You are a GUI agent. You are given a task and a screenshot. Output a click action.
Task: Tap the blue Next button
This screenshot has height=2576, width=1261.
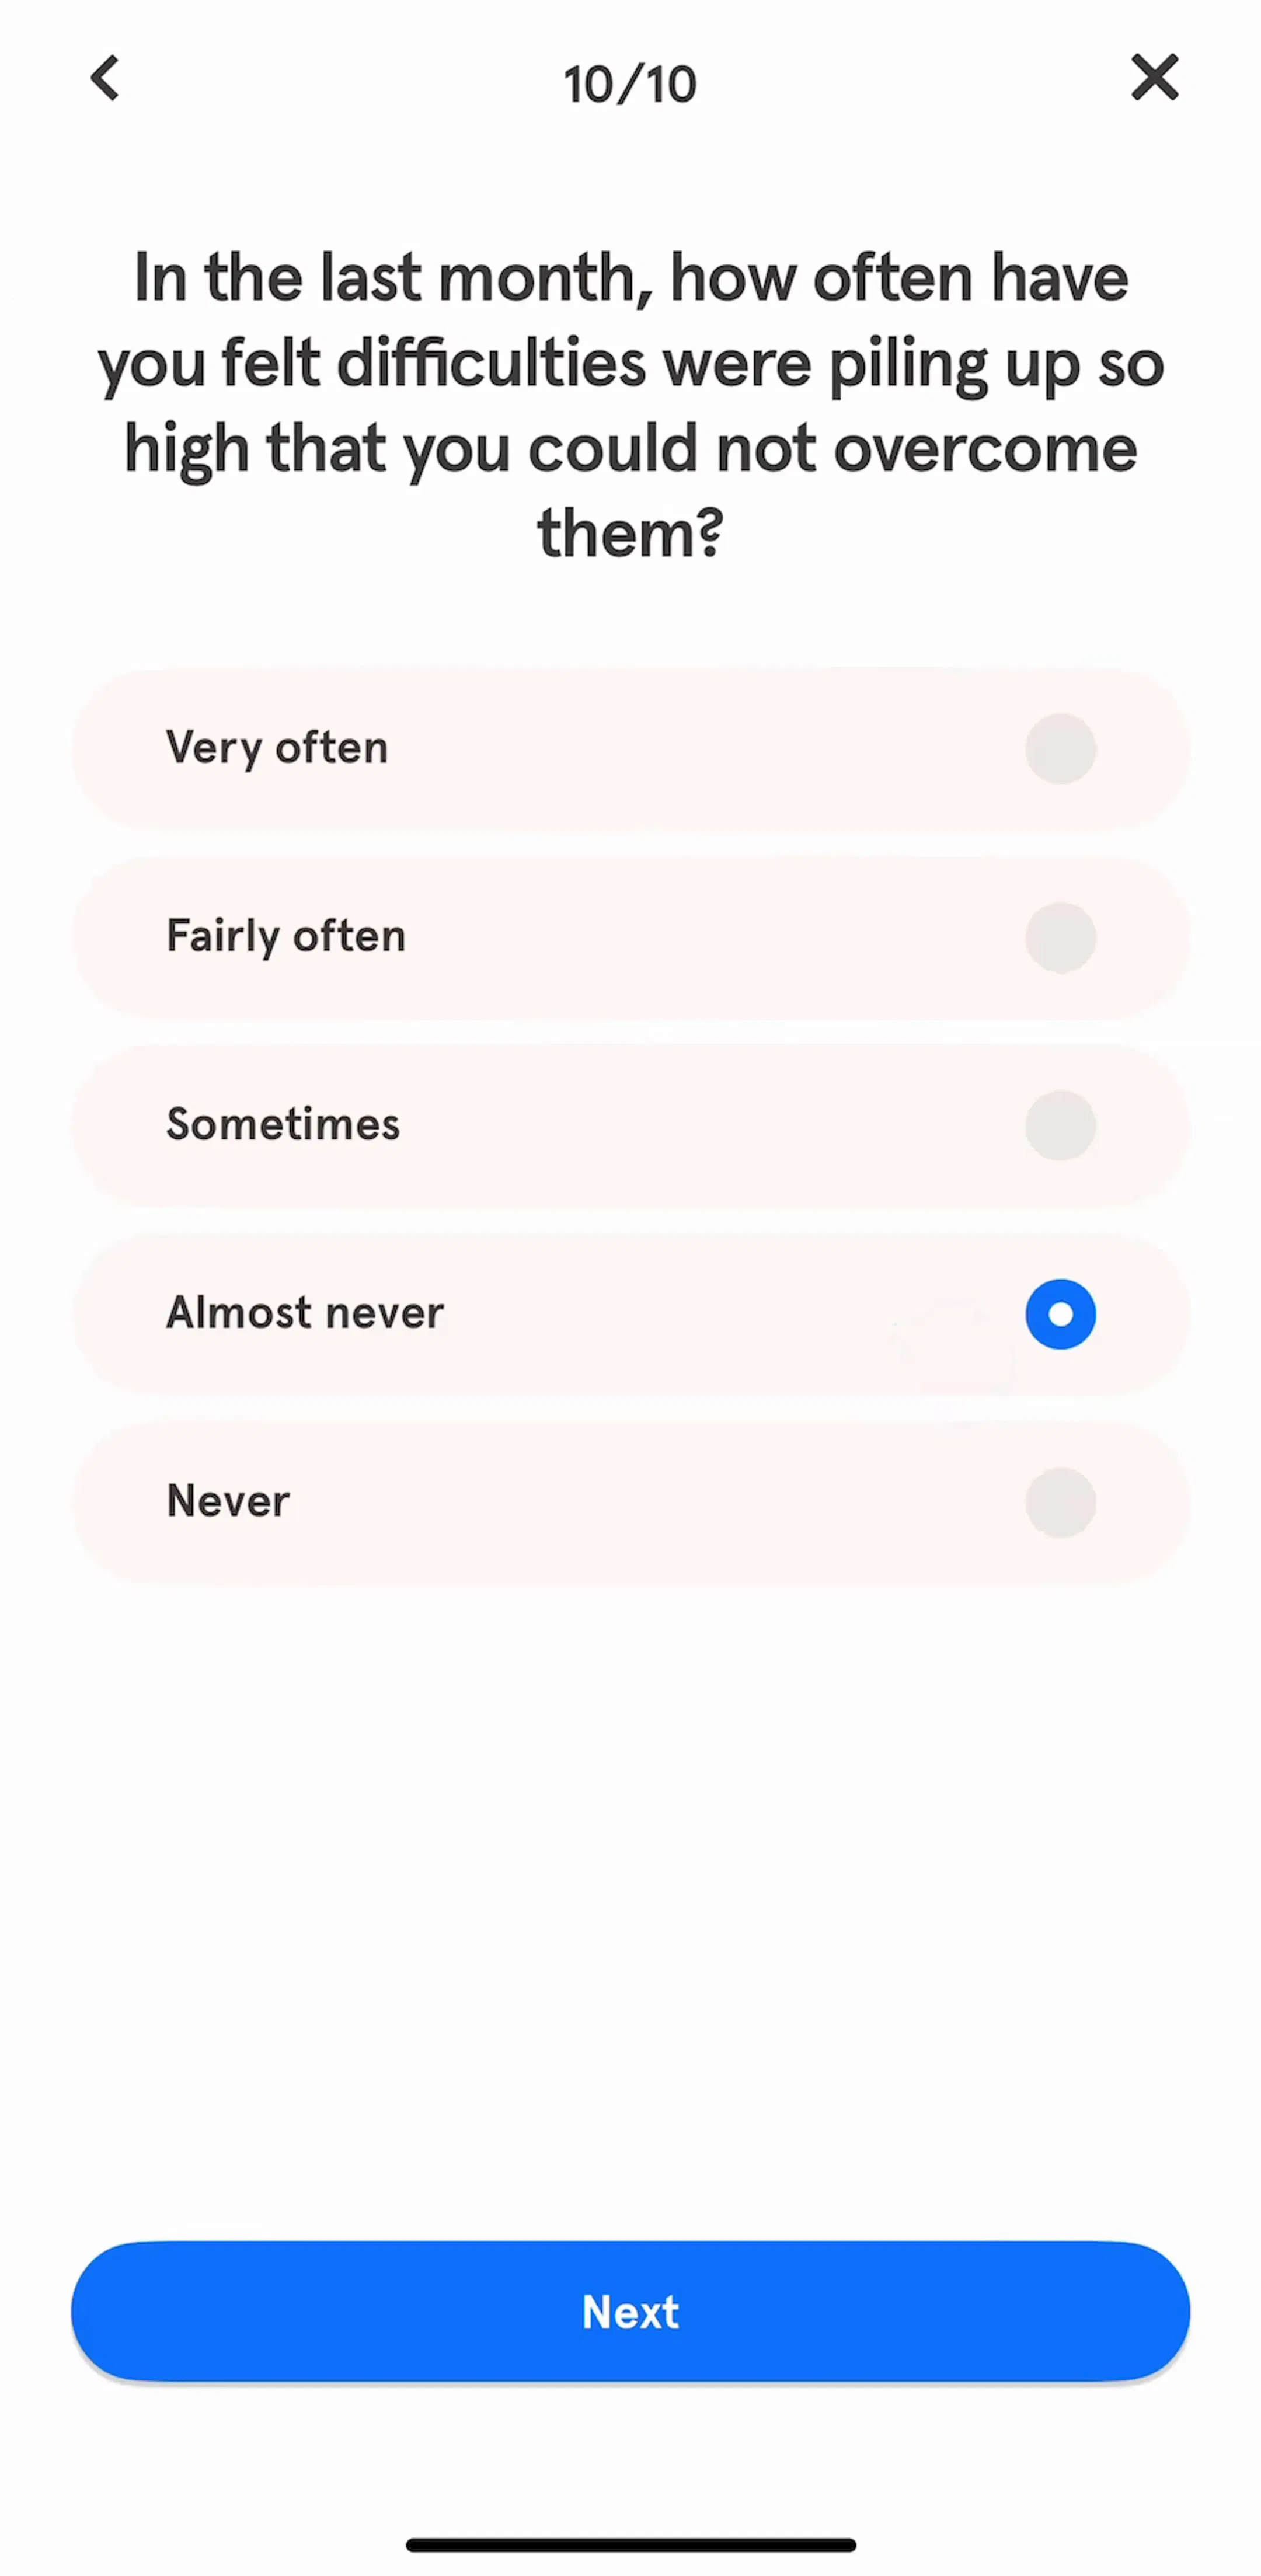click(x=630, y=2311)
